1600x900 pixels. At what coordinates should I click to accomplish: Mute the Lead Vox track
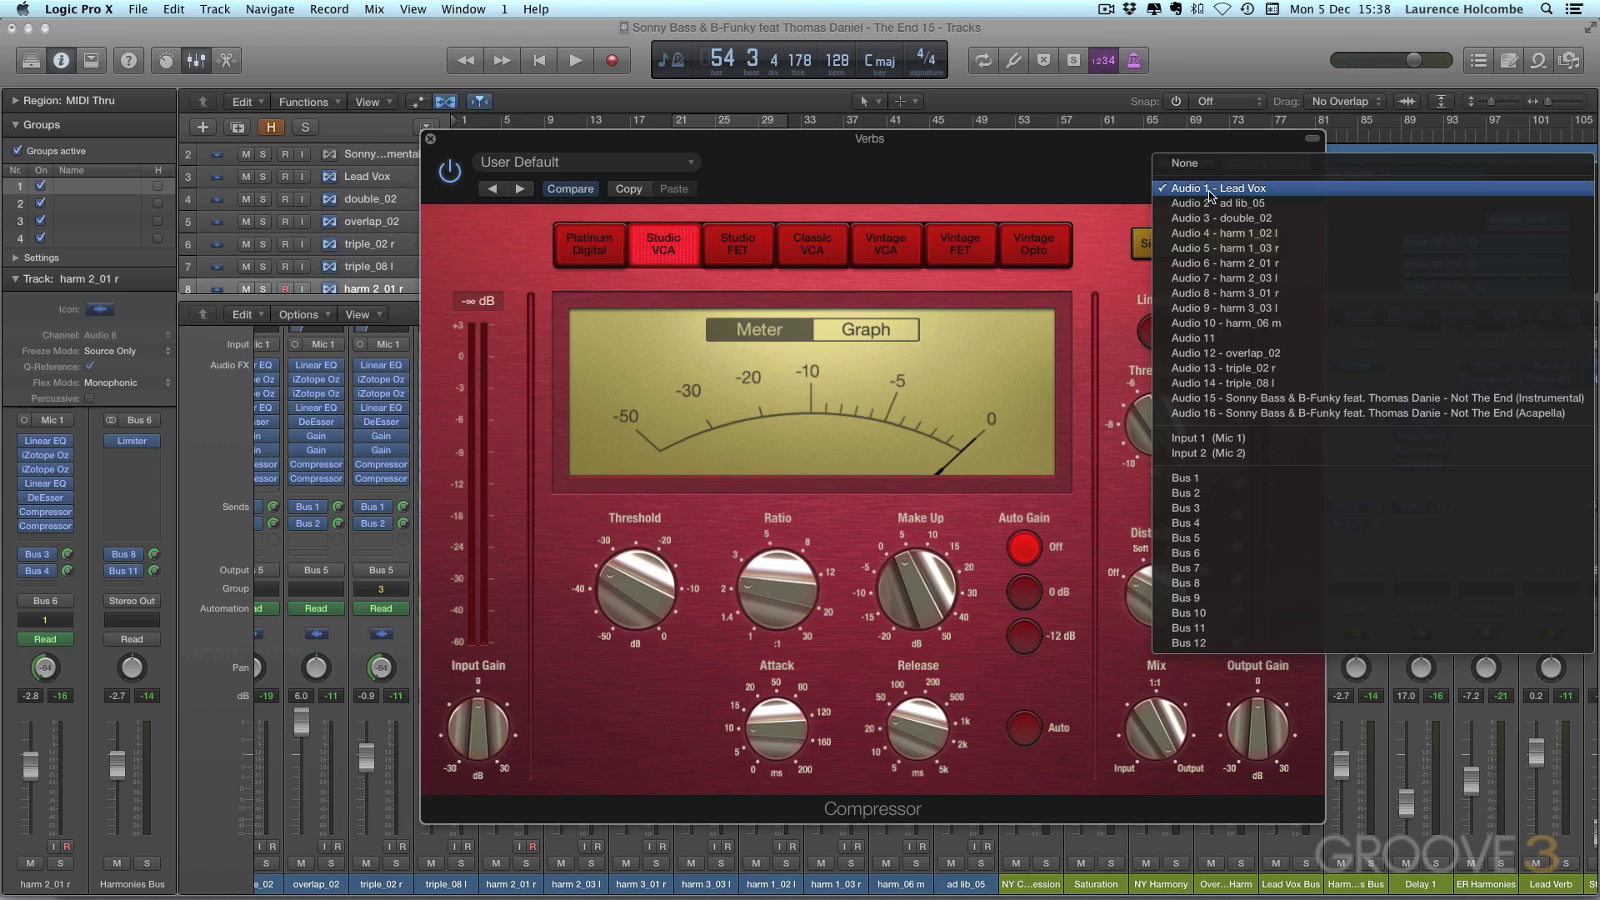(245, 176)
